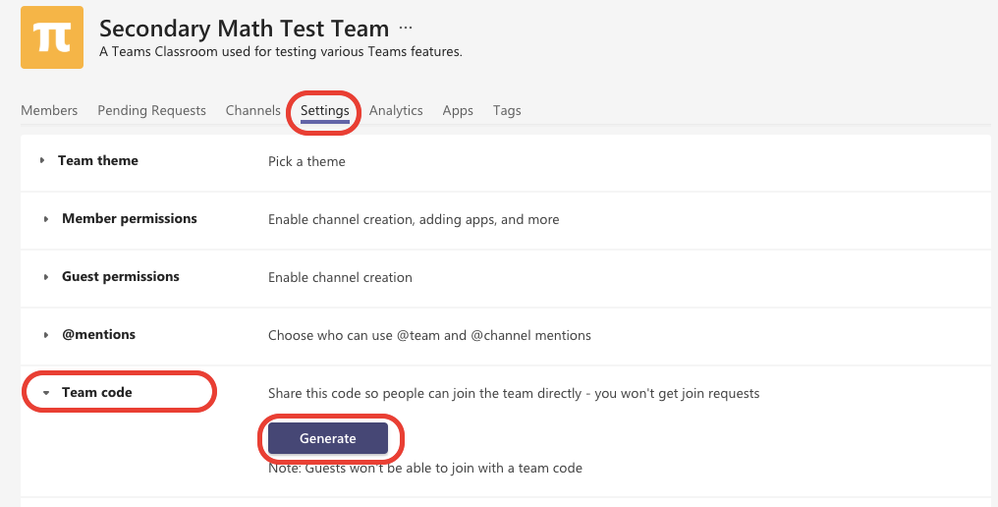Expand the Member permissions section arrow
The width and height of the screenshot is (998, 507).
pyautogui.click(x=46, y=219)
